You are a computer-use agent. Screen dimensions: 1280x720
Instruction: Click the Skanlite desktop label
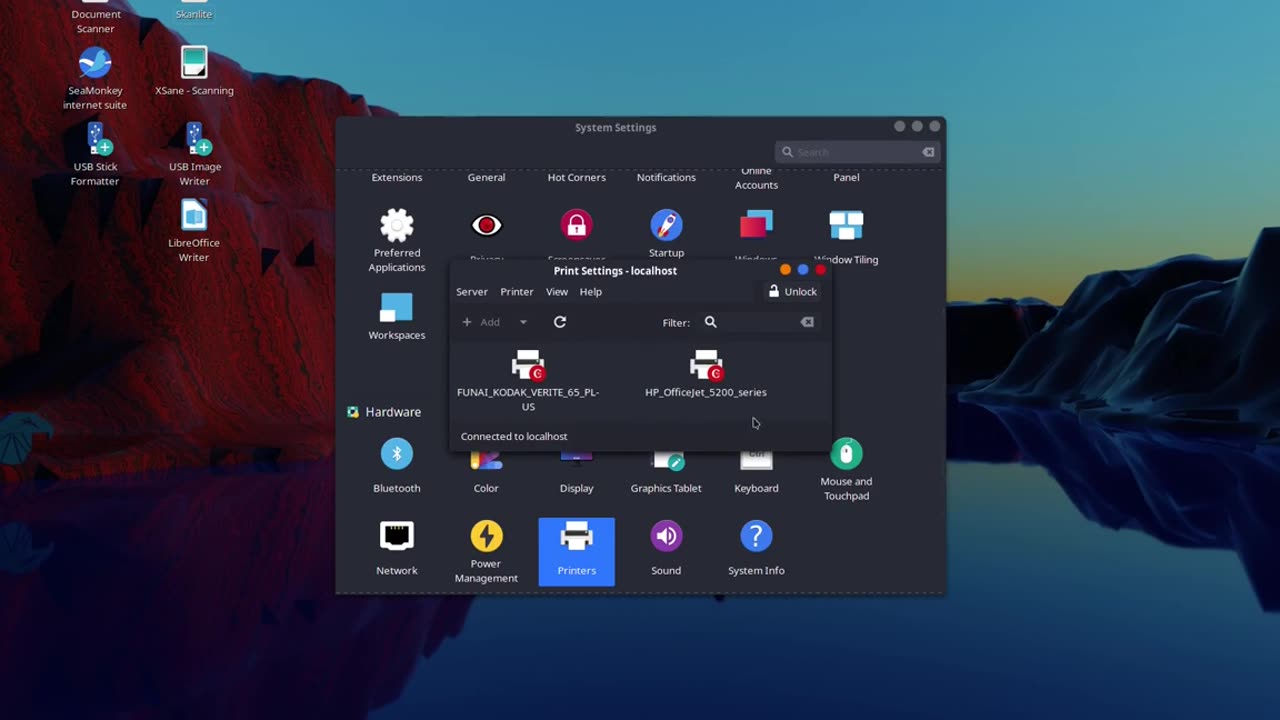194,14
